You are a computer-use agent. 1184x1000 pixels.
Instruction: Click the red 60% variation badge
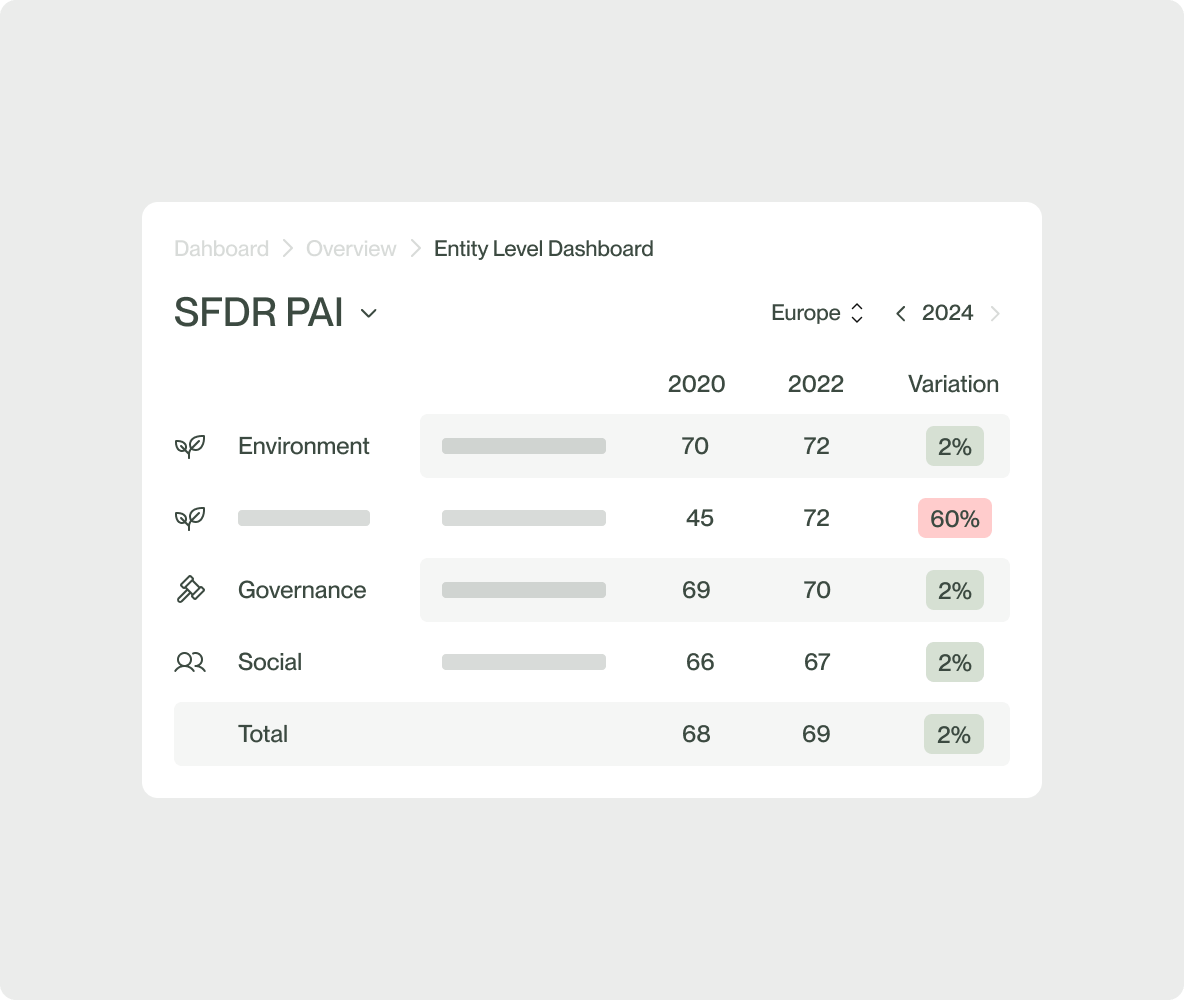(x=954, y=518)
